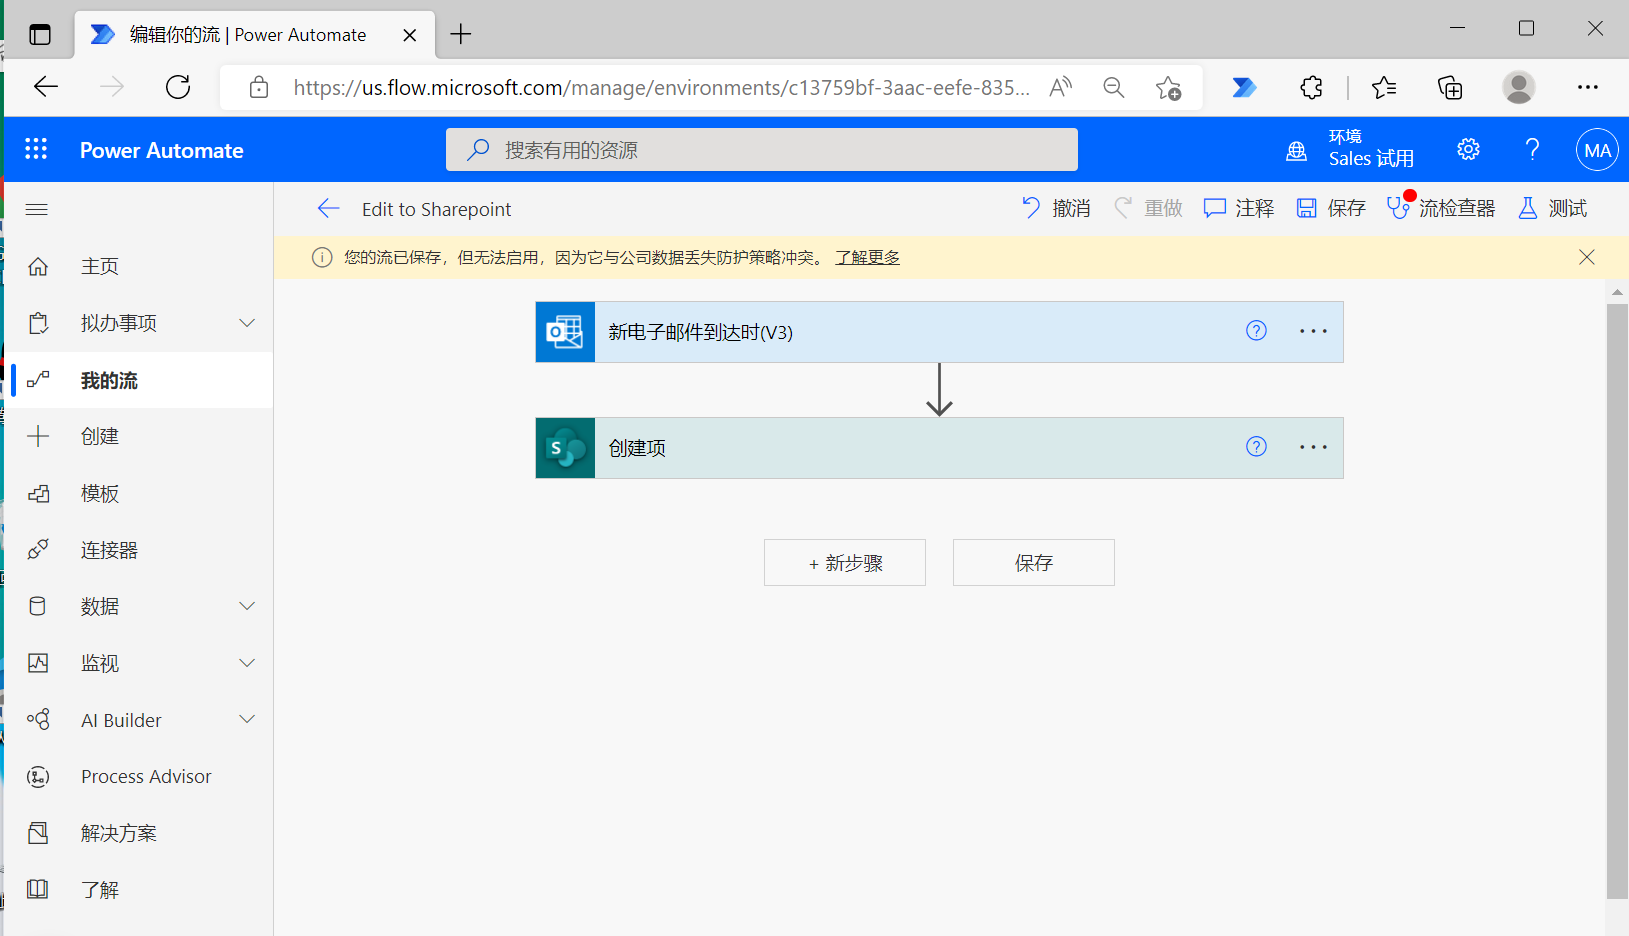Click the SharePoint icon on the 创建项 card
Viewport: 1629px width, 936px height.
click(x=565, y=448)
